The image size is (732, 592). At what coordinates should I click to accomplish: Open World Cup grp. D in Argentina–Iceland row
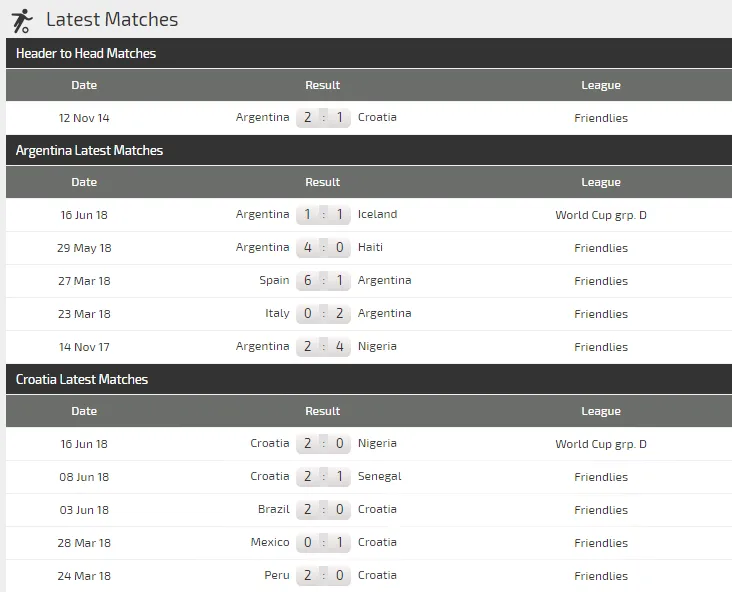coord(601,215)
